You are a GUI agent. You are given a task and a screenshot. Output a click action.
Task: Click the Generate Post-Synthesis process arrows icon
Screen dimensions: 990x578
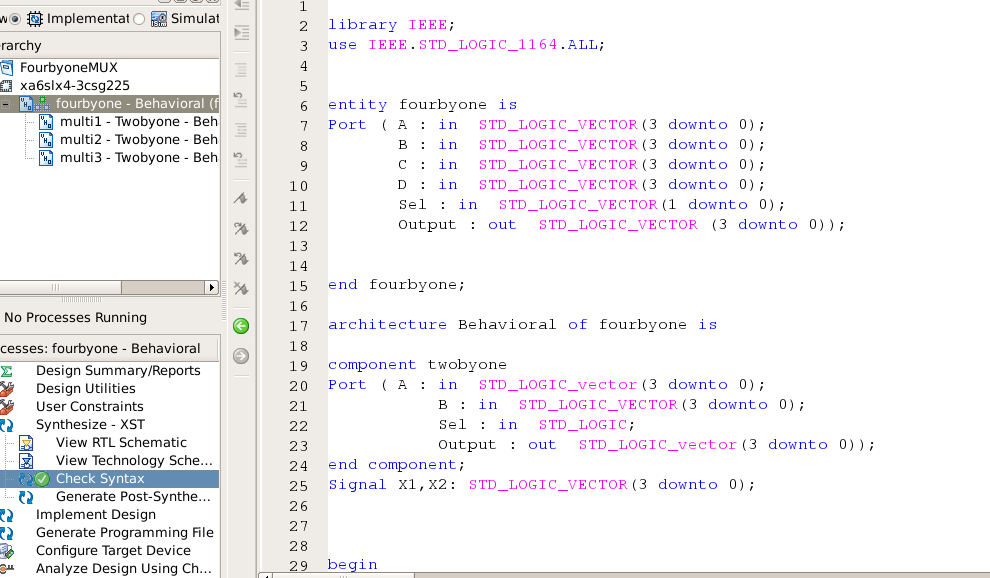pyautogui.click(x=26, y=497)
